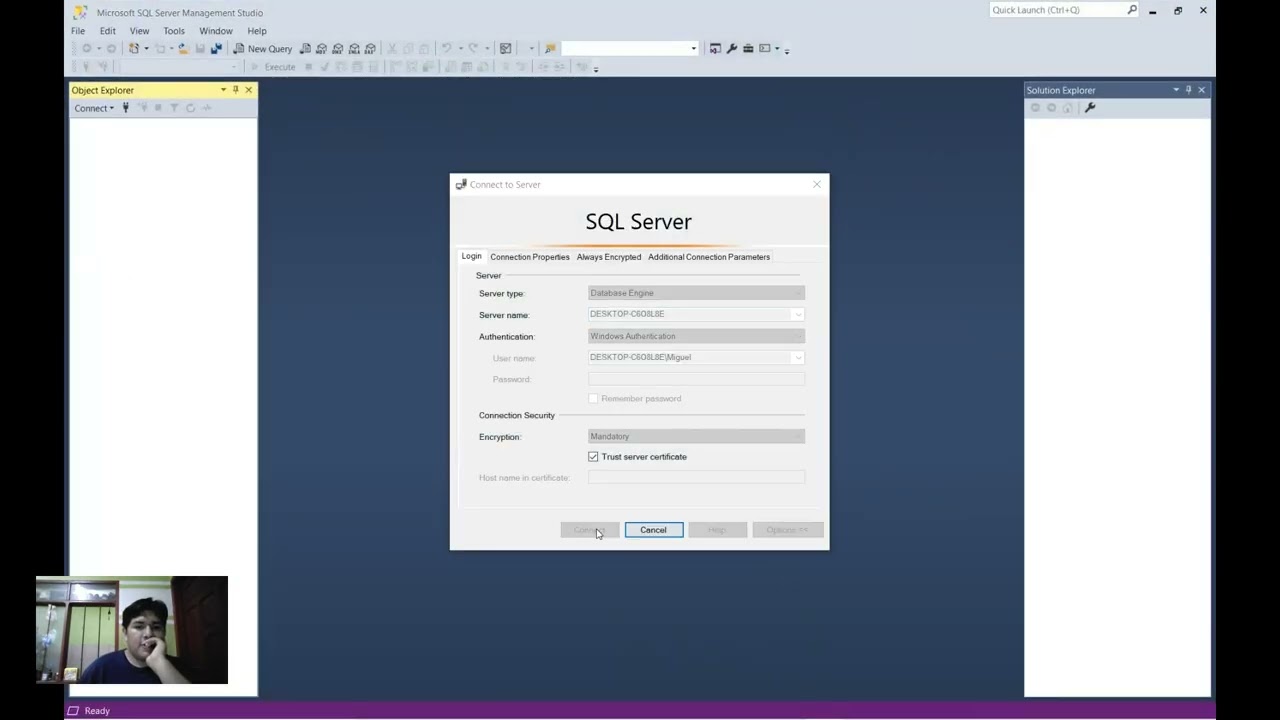Click the New Query toolbar button
Viewport: 1280px width, 720px height.
(262, 48)
